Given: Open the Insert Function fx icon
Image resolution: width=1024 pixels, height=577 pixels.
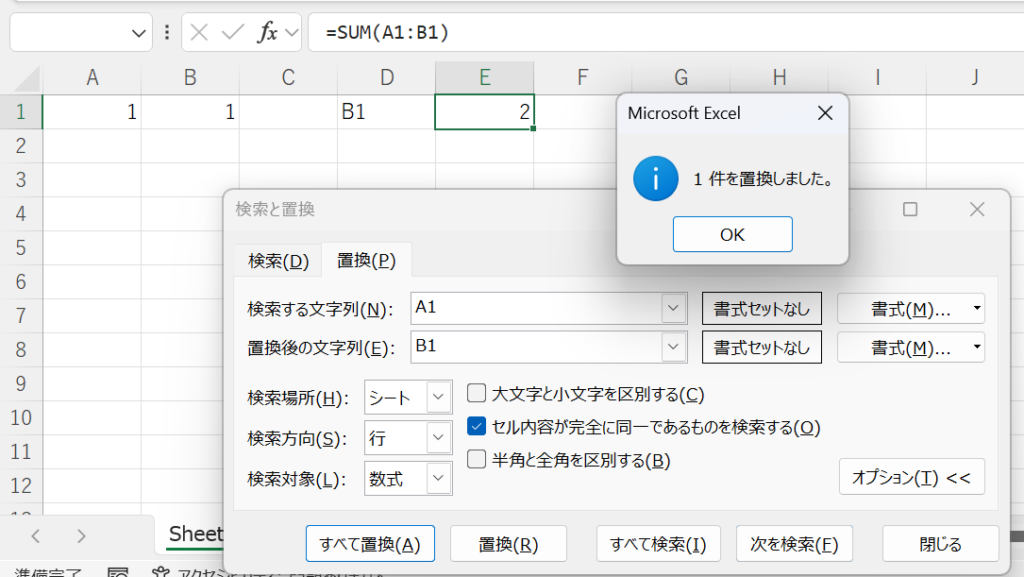Looking at the screenshot, I should tap(267, 32).
